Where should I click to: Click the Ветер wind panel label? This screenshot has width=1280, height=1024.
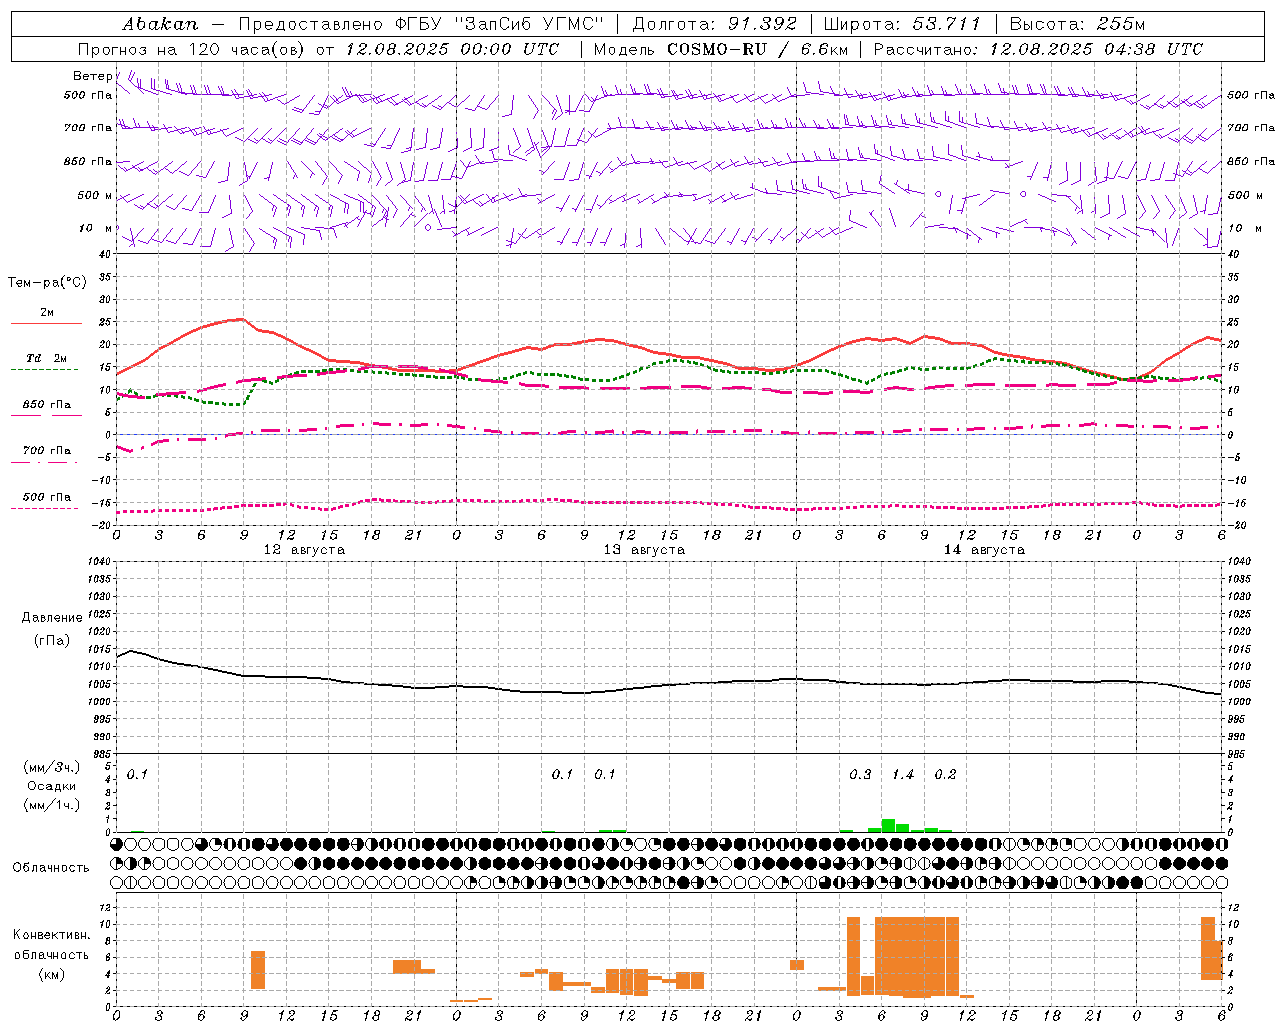[x=94, y=76]
